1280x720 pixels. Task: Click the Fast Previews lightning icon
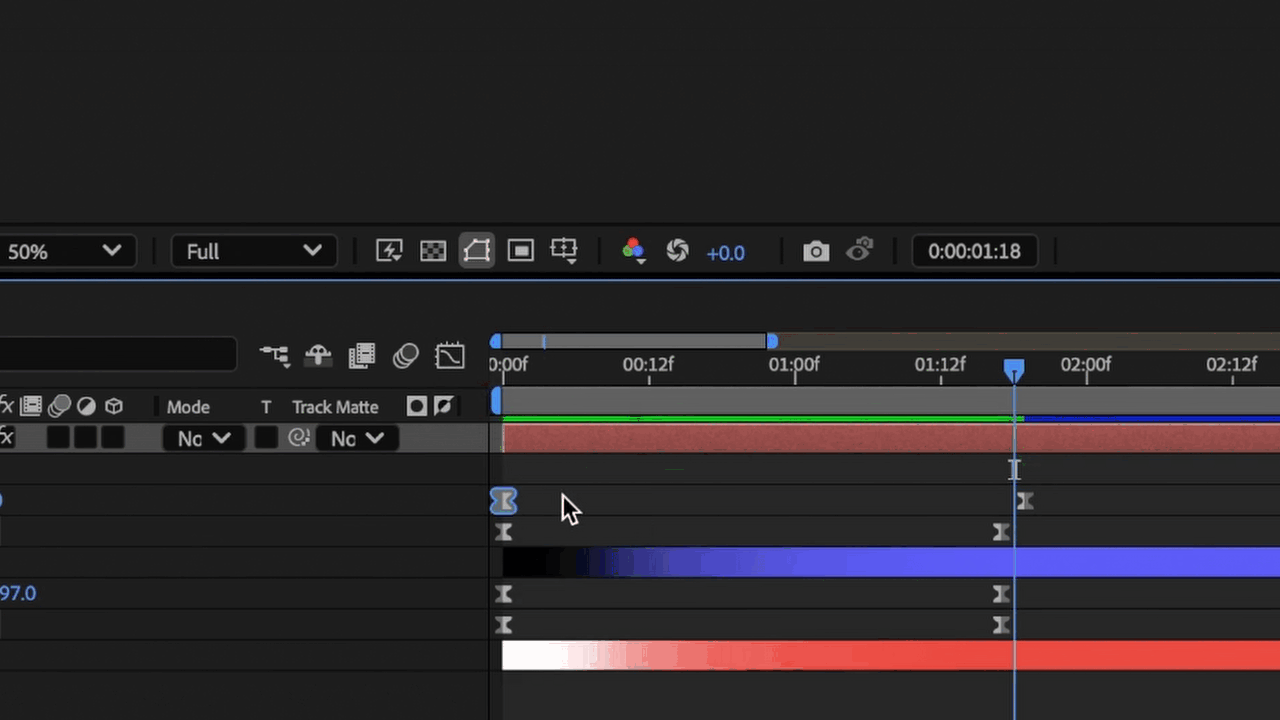[x=389, y=251]
